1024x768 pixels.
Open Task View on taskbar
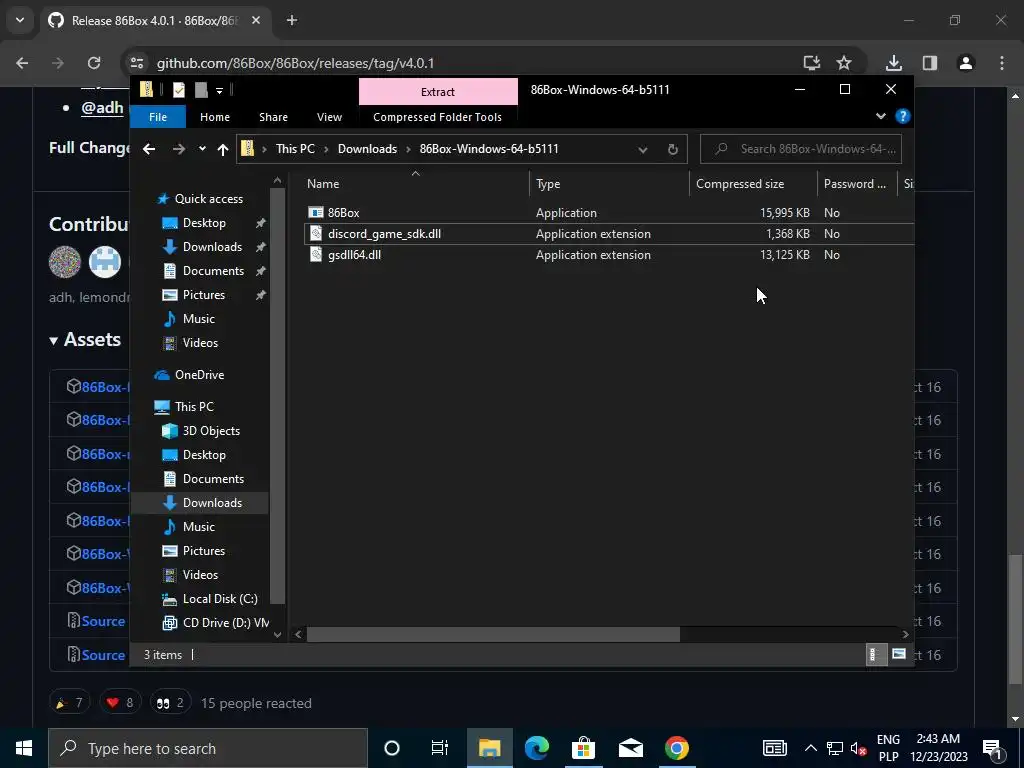click(440, 748)
